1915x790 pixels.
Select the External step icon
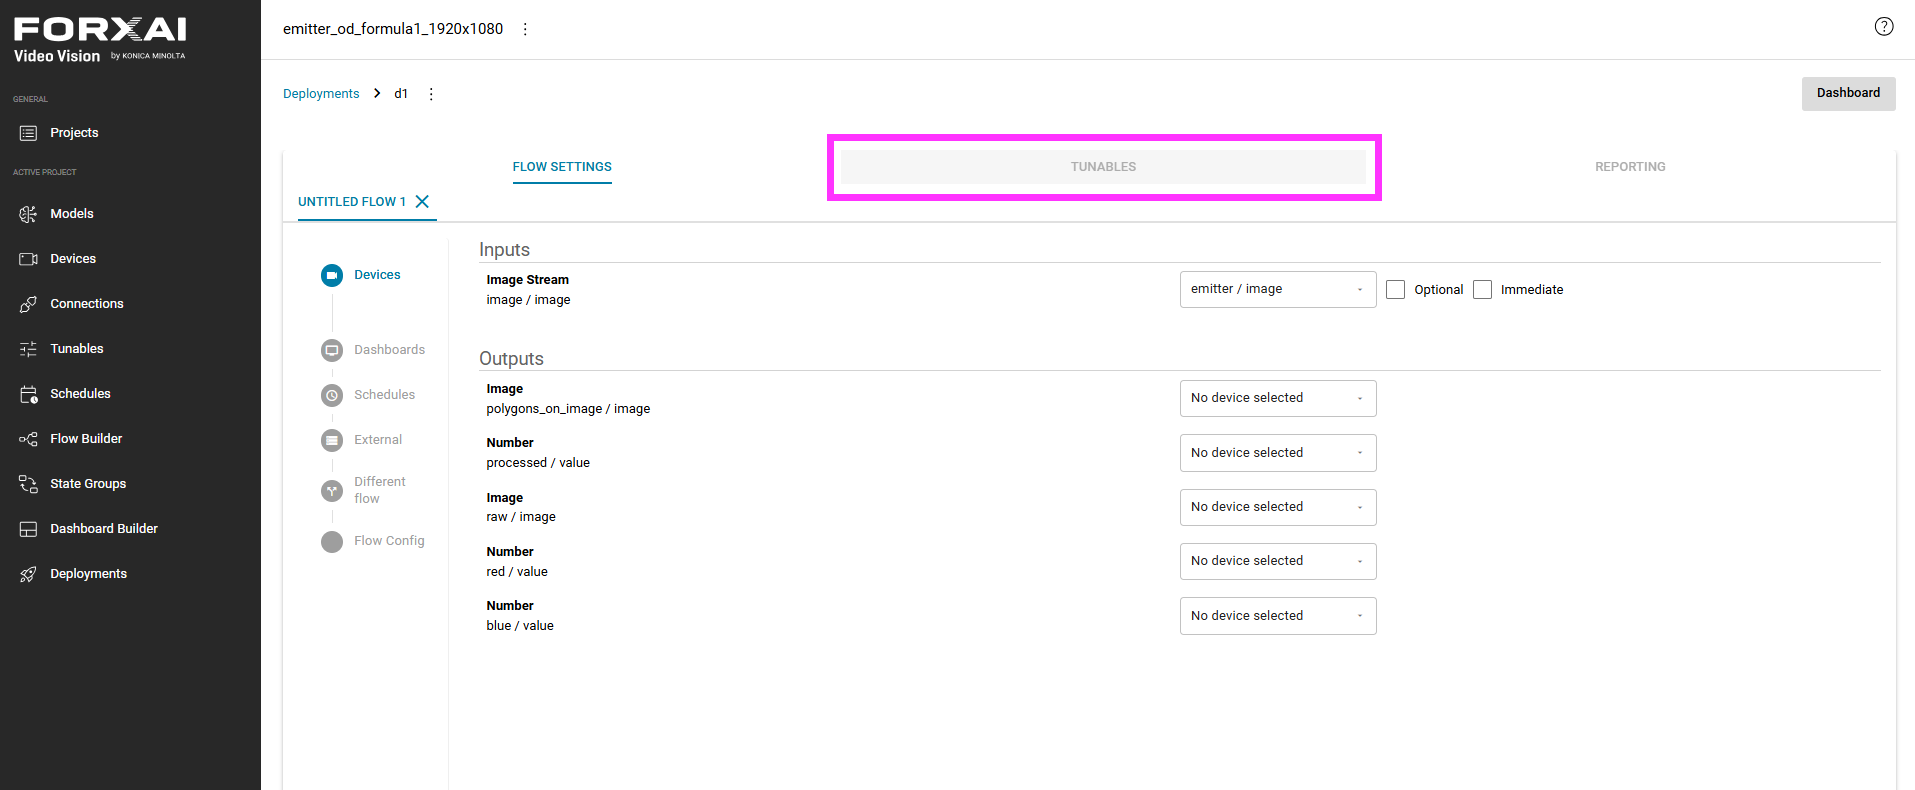(332, 440)
